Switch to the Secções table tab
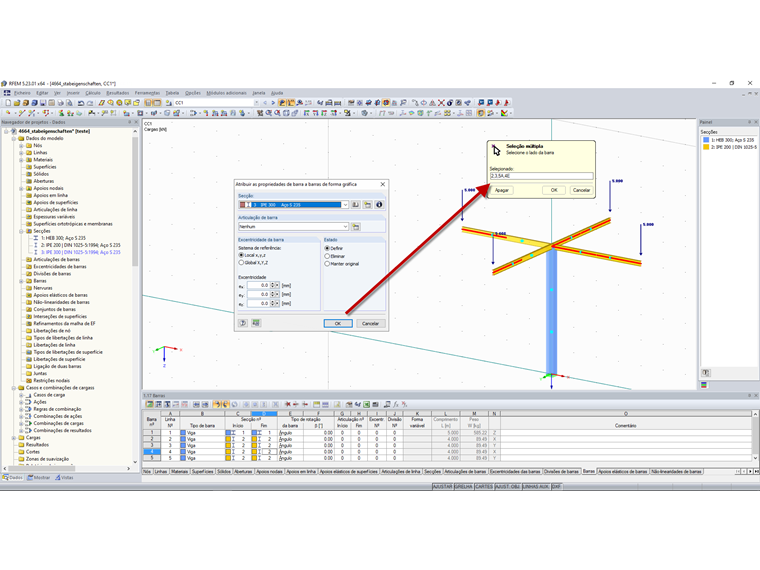 point(432,472)
